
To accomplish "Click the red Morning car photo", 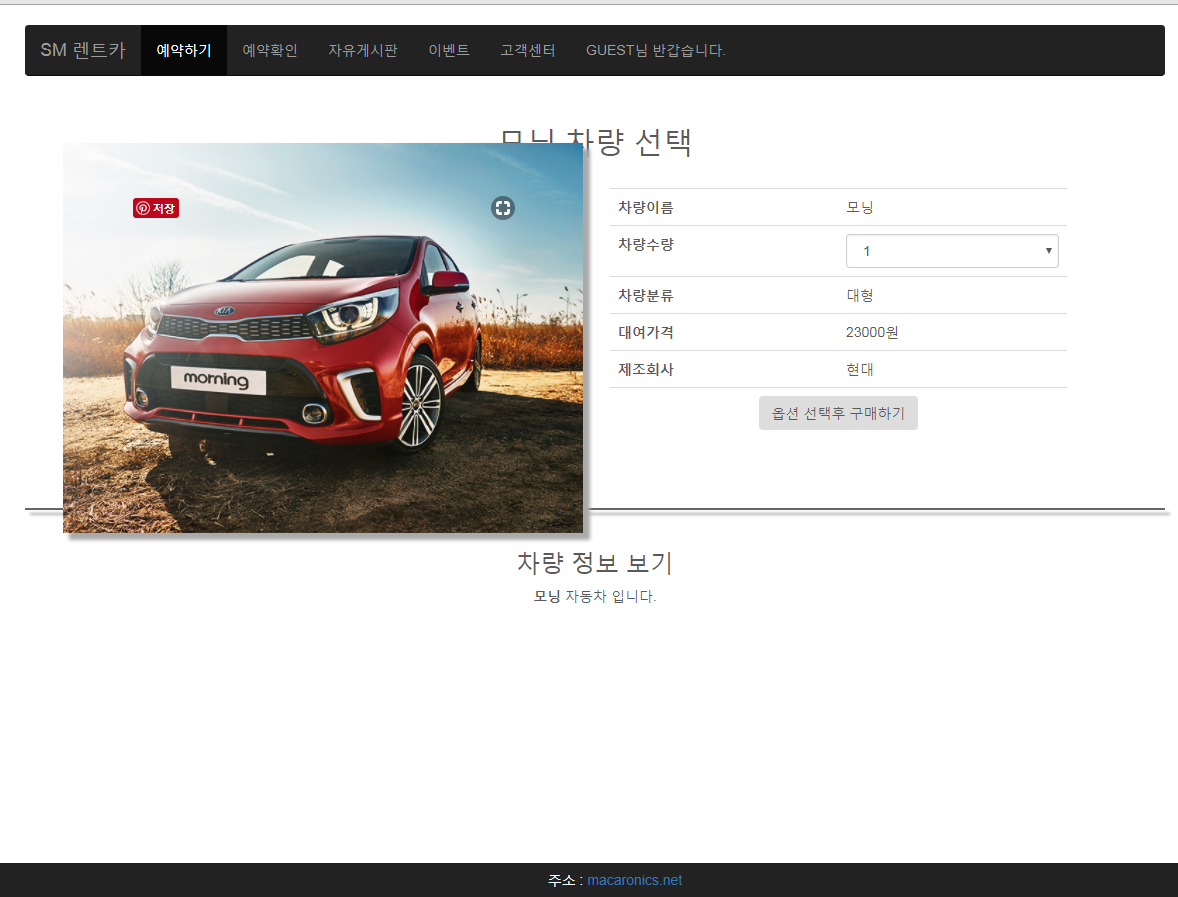I will [323, 338].
